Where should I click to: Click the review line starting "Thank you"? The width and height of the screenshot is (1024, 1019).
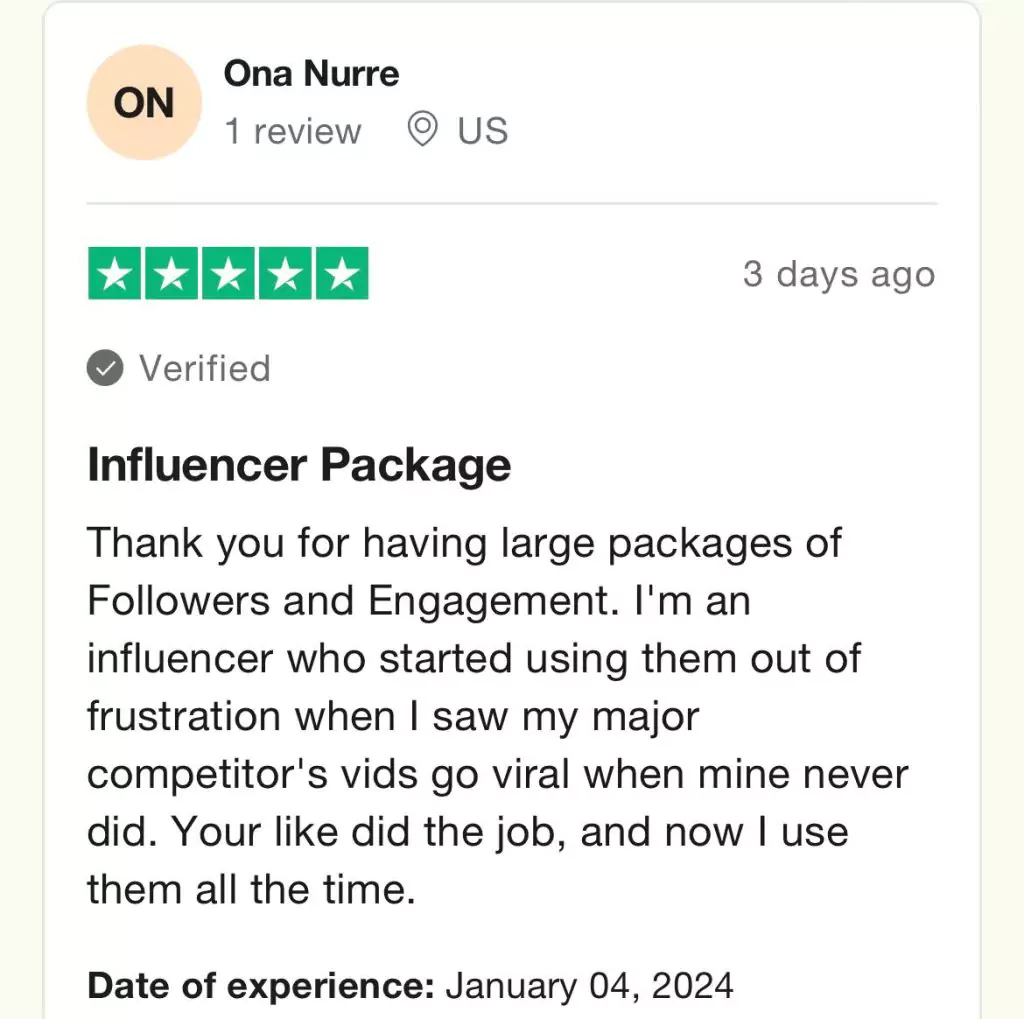coord(464,544)
